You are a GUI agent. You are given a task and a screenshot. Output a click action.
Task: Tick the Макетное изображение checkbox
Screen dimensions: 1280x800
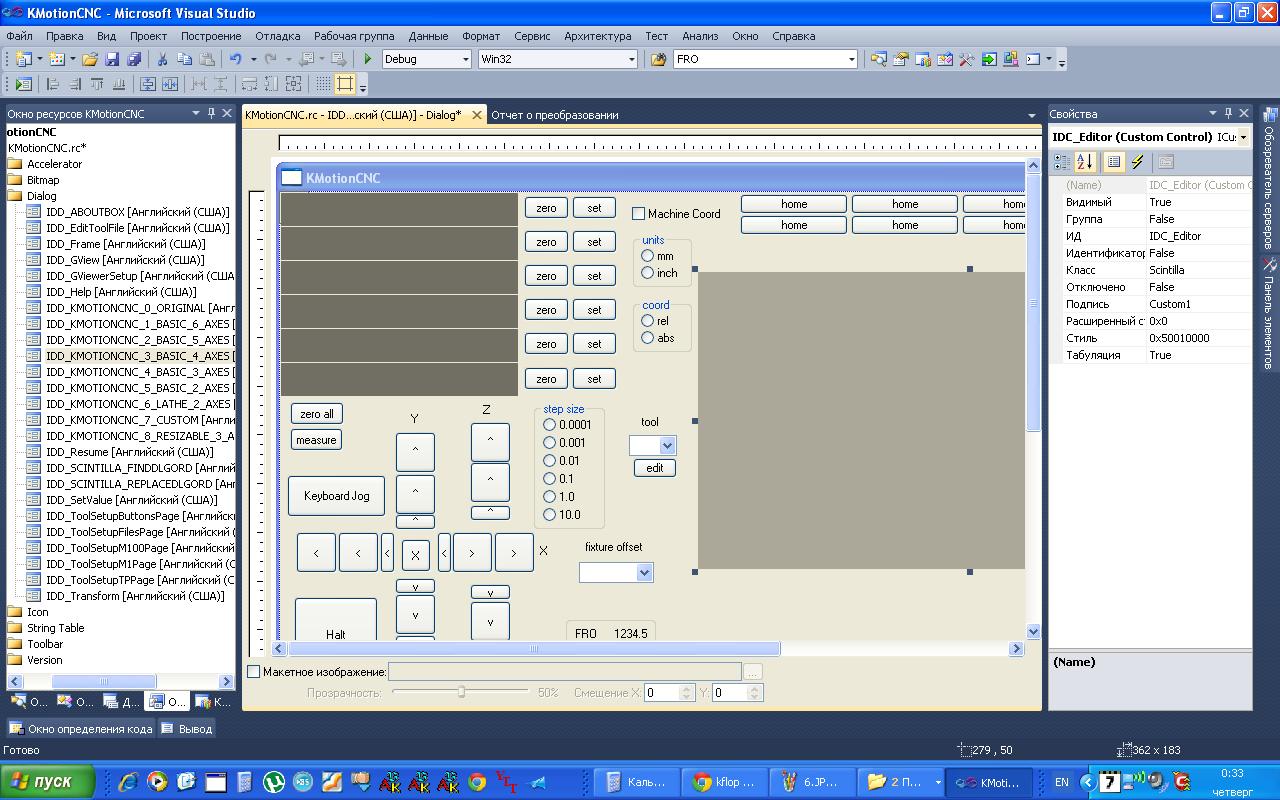pyautogui.click(x=254, y=672)
